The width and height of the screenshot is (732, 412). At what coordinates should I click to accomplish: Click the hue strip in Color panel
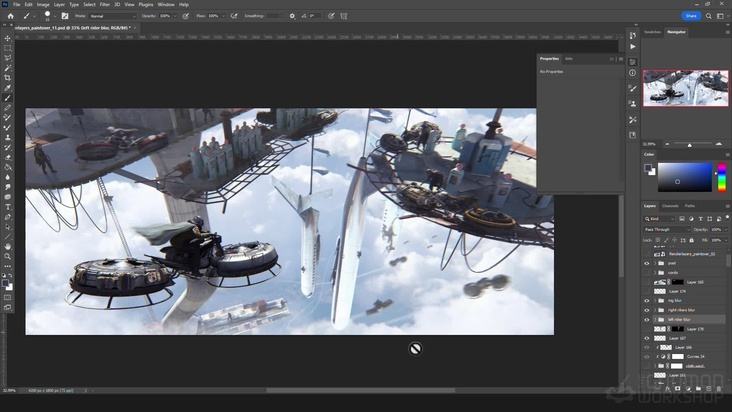point(722,177)
